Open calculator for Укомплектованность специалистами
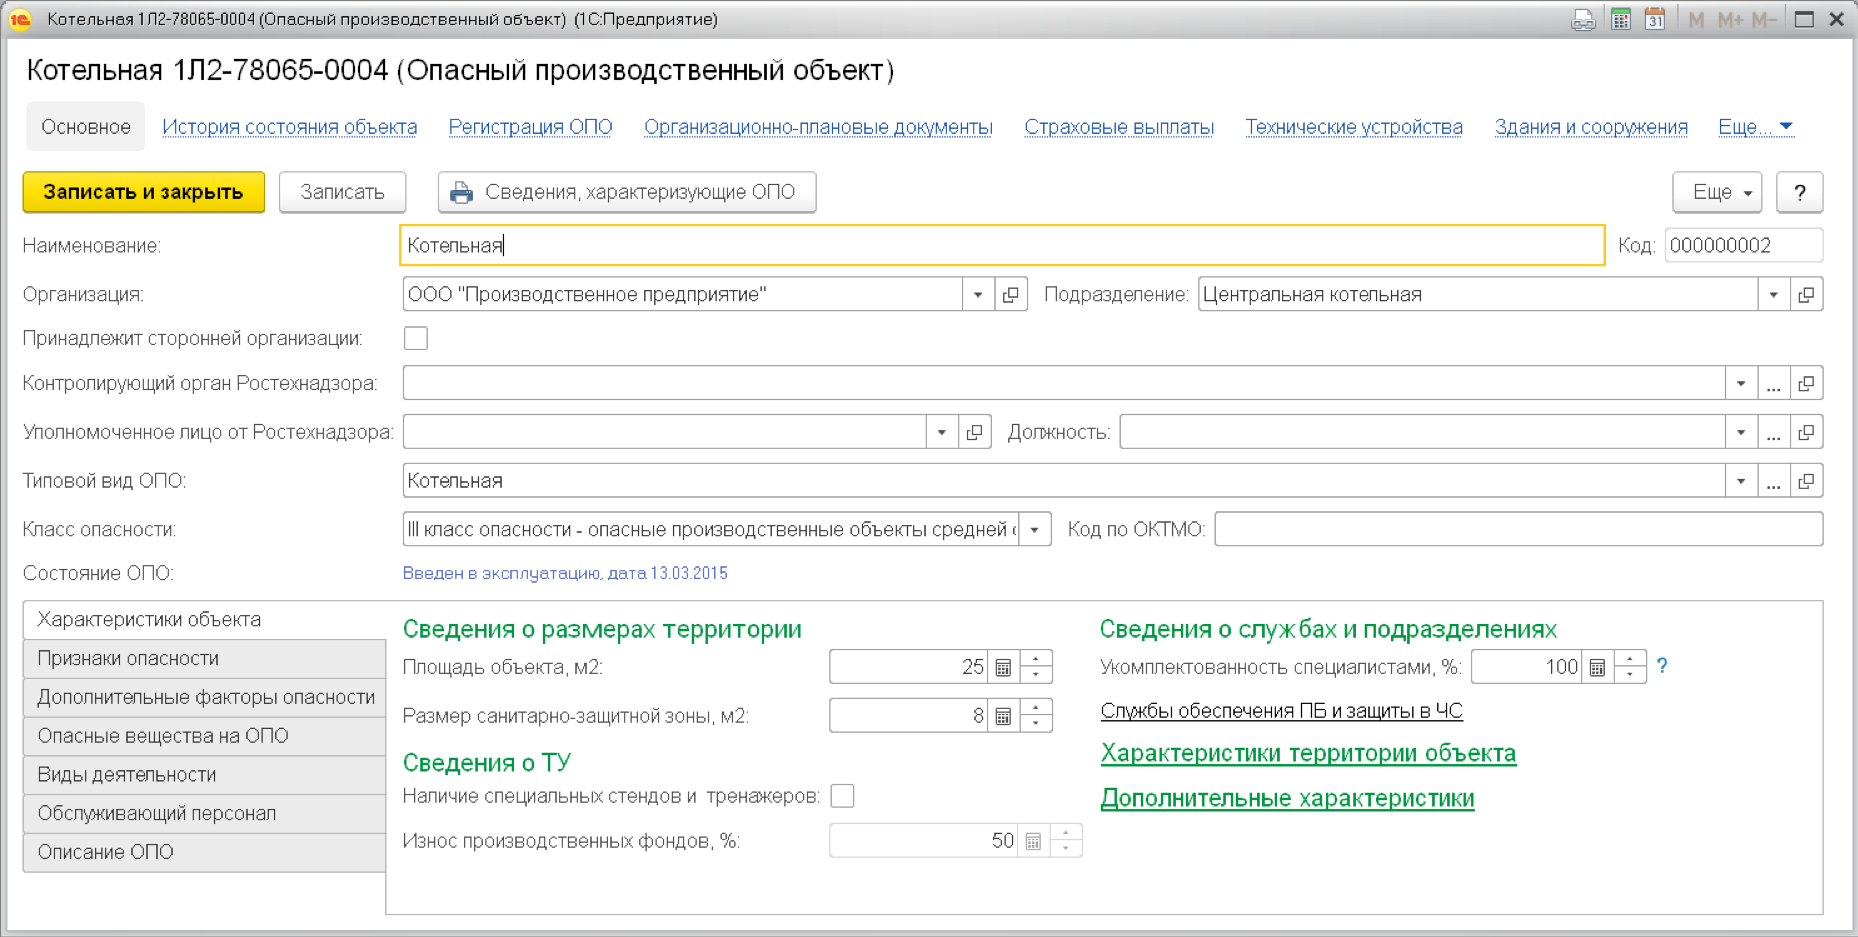 pyautogui.click(x=1597, y=667)
